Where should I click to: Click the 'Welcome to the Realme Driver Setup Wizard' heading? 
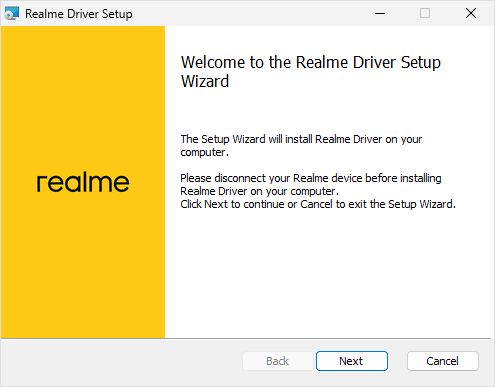coord(311,72)
